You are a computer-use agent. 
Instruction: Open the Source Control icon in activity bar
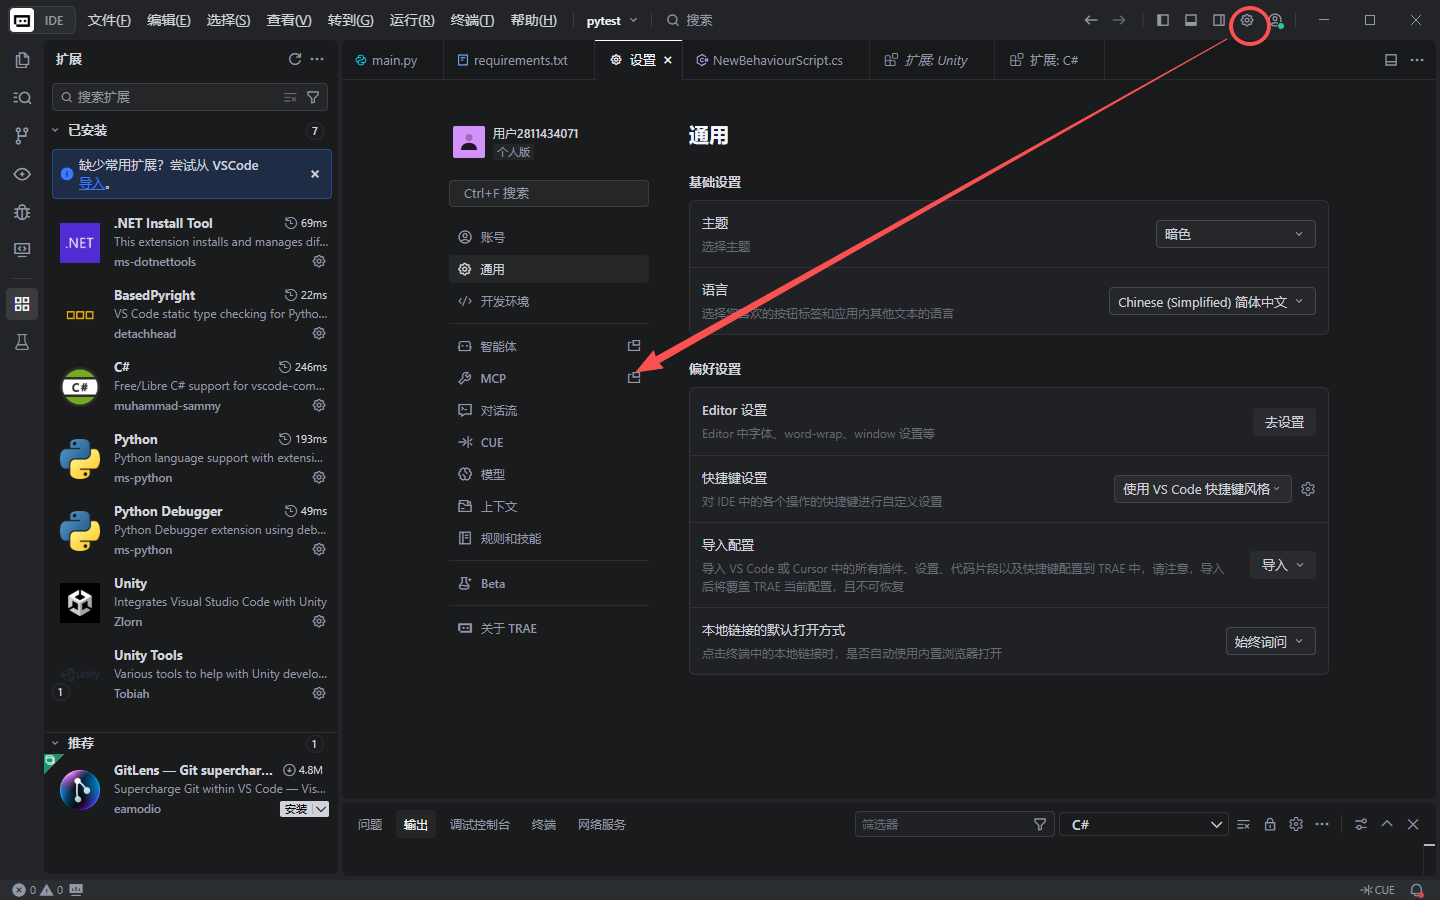pos(22,135)
